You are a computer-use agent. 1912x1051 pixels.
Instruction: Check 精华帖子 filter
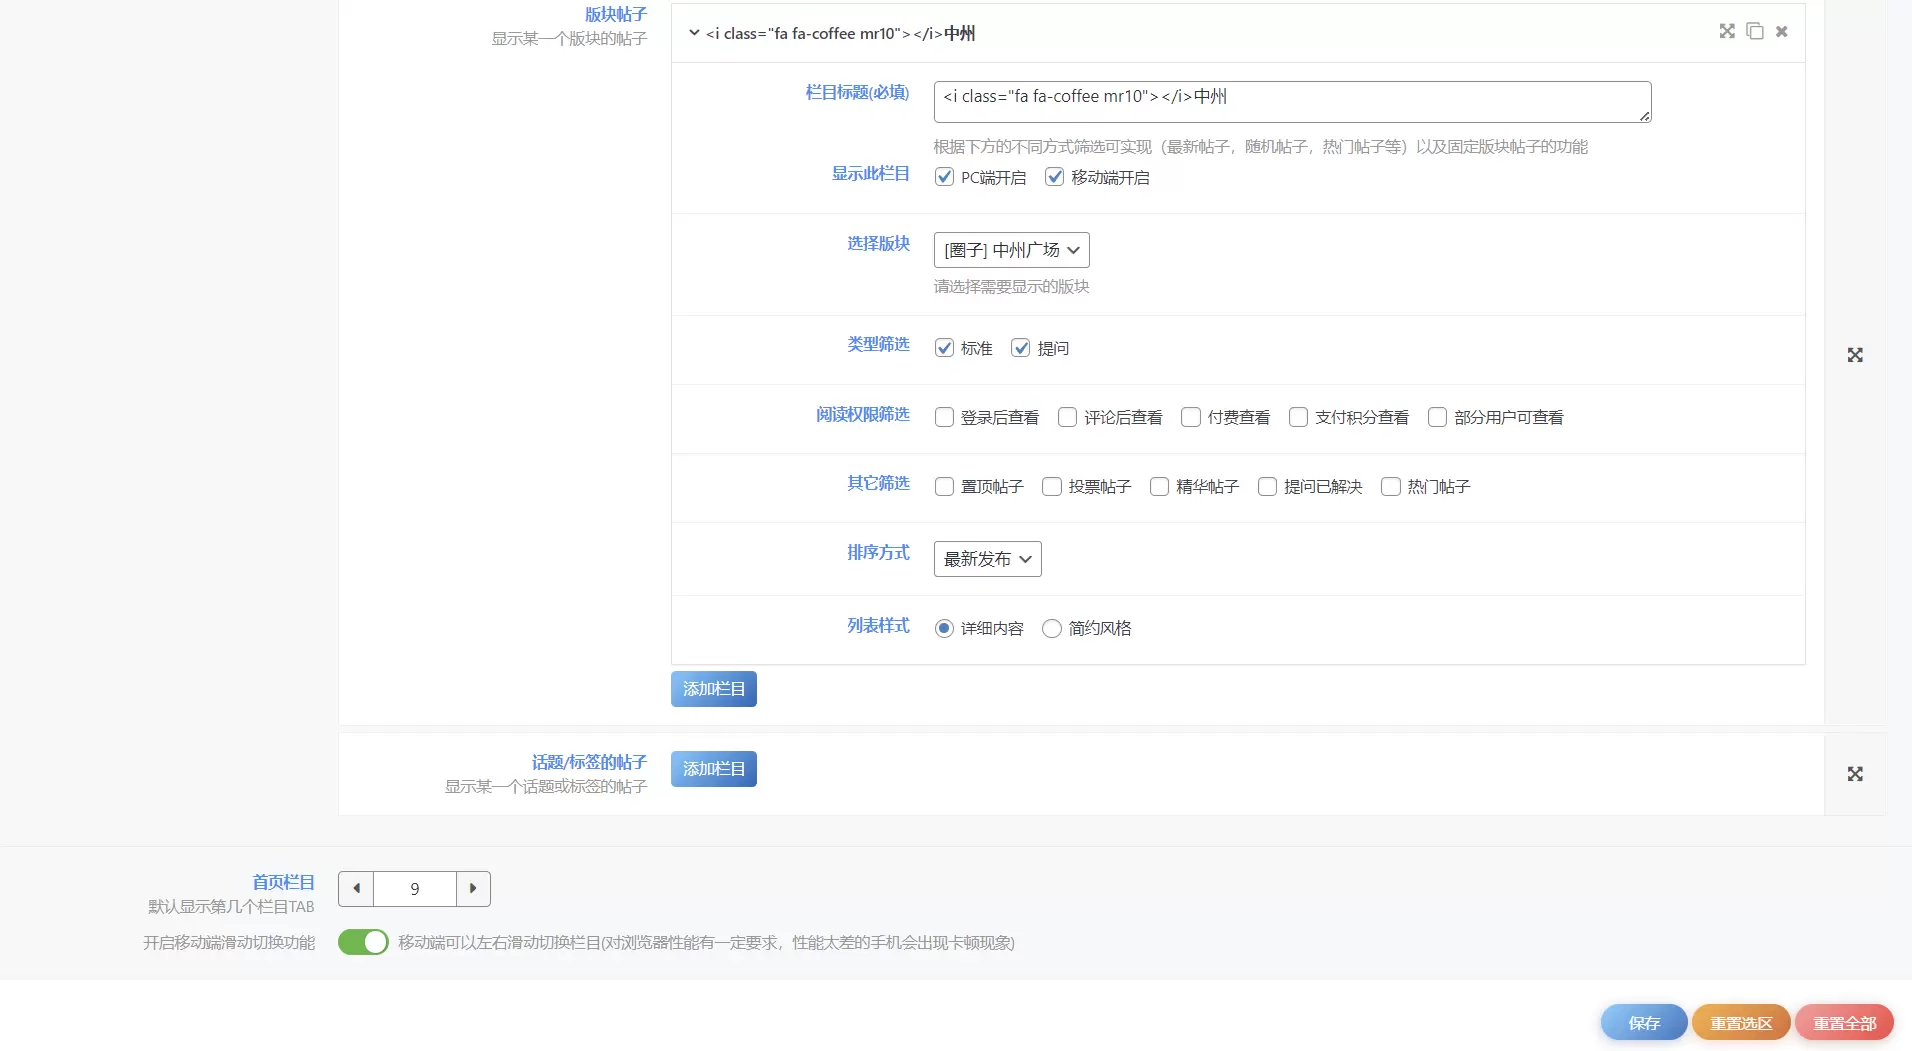point(1159,486)
